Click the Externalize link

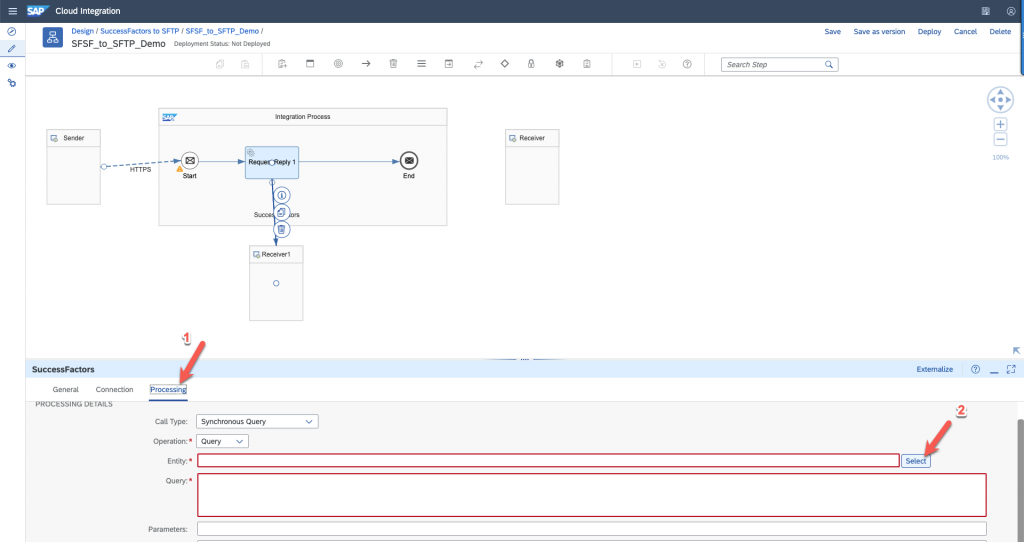click(x=934, y=369)
